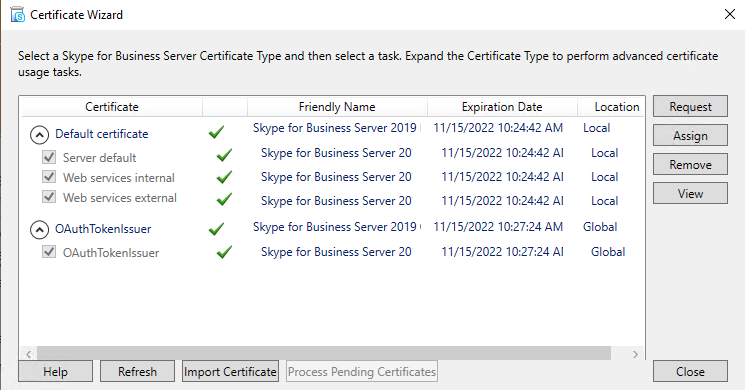The height and width of the screenshot is (390, 745).
Task: Click green checkmark for Web services internal
Action: point(224,177)
